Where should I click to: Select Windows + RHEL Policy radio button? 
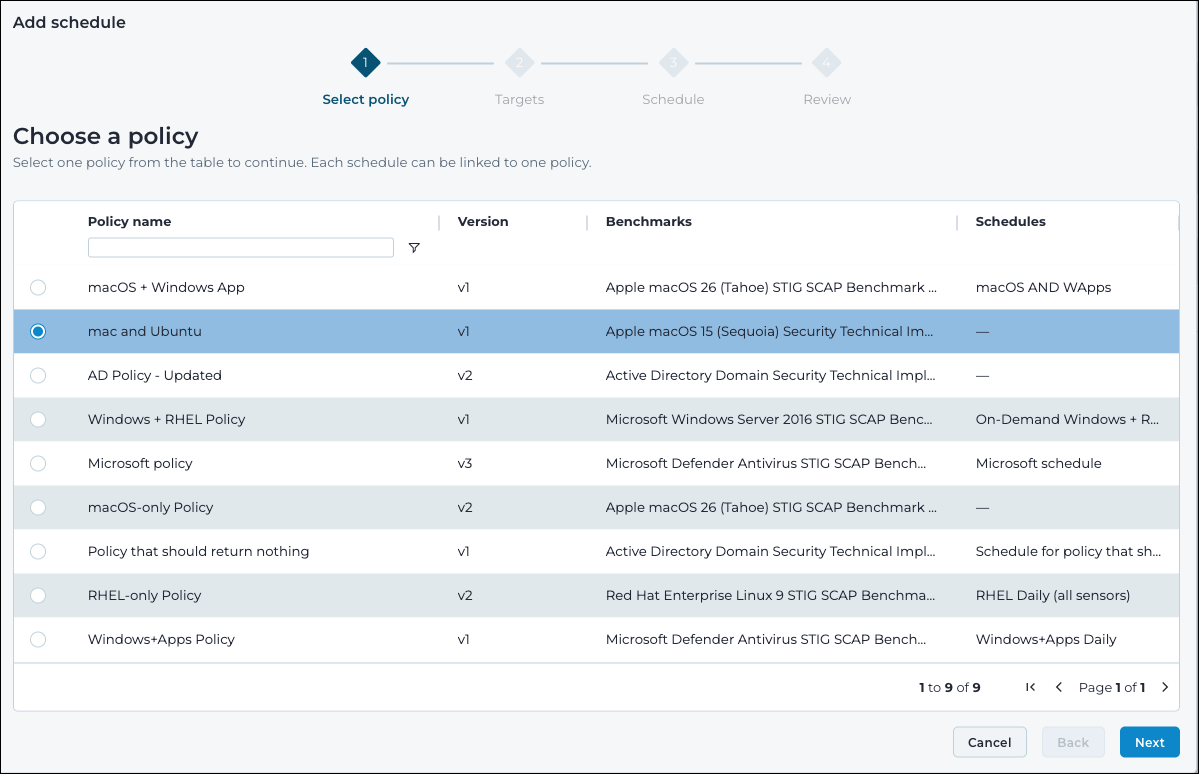[37, 419]
